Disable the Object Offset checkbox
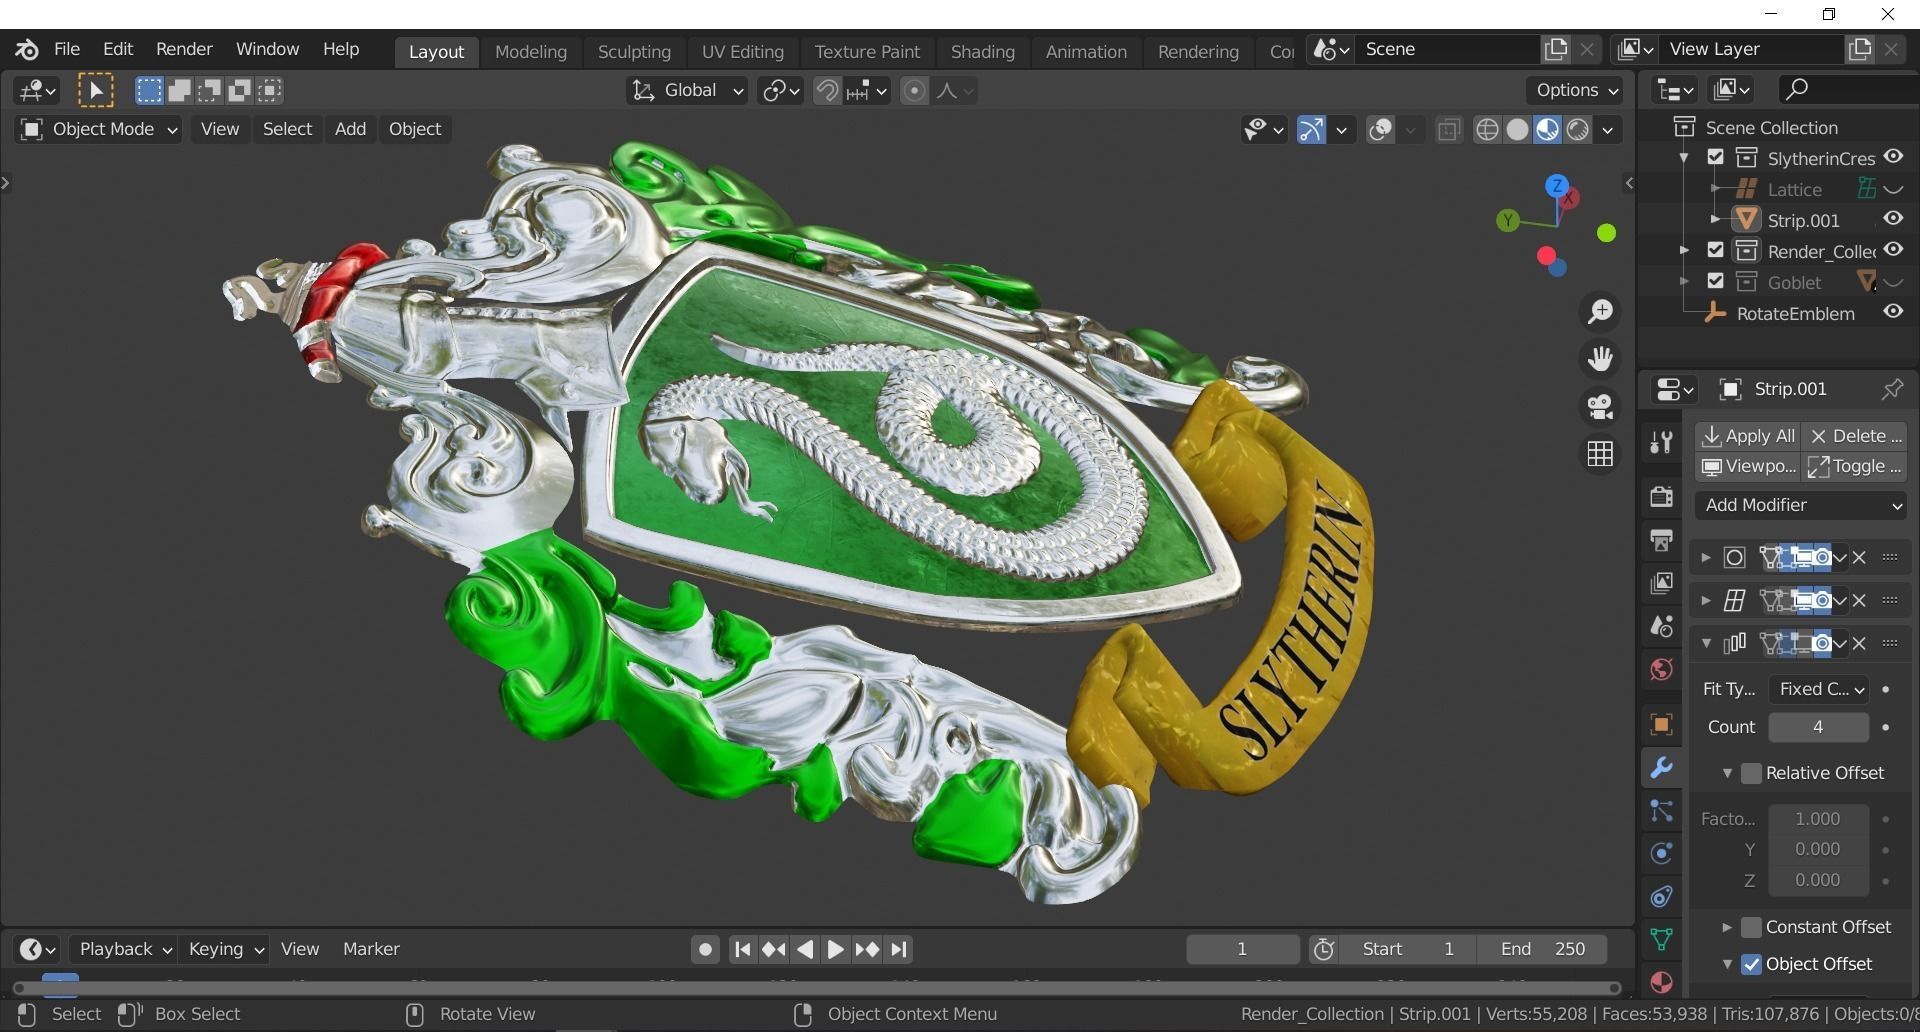This screenshot has width=1920, height=1032. [1751, 964]
